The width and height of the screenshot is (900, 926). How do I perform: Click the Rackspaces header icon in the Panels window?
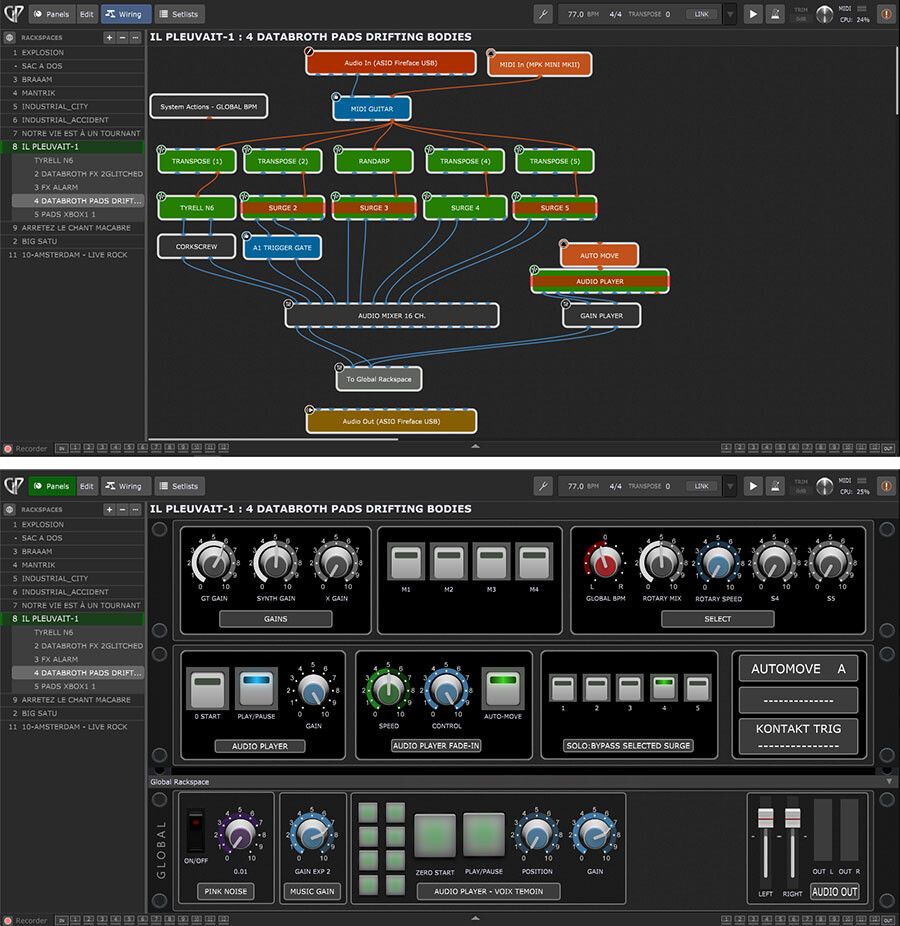click(x=9, y=509)
